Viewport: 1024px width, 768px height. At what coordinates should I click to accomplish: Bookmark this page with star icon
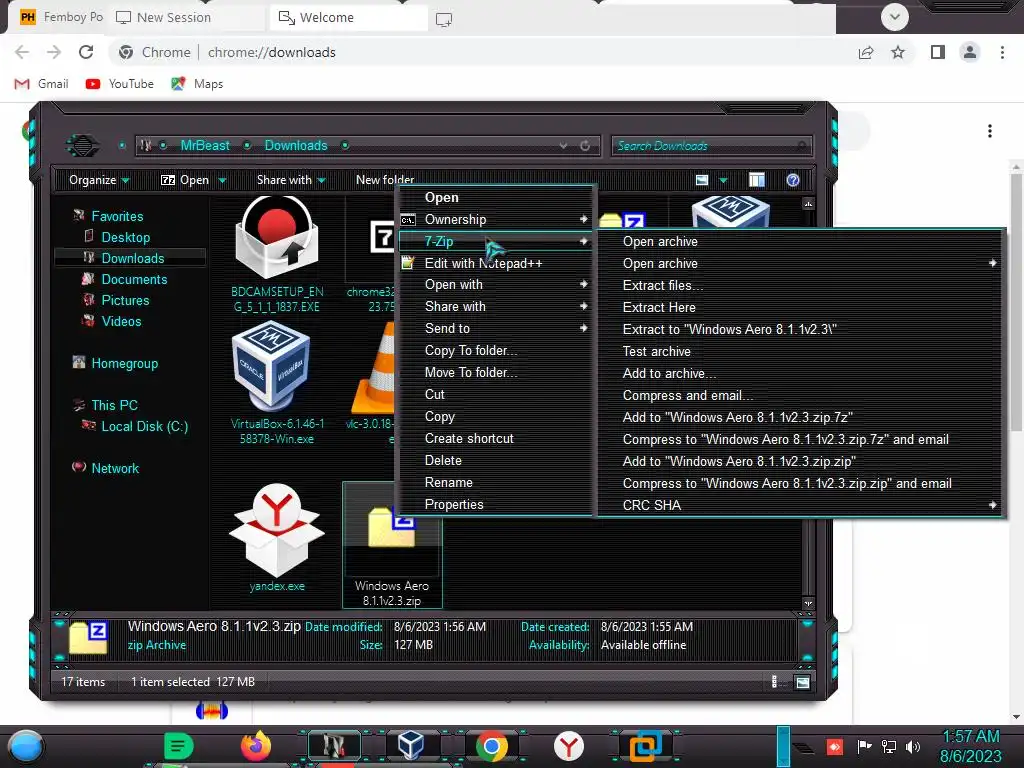click(x=898, y=52)
